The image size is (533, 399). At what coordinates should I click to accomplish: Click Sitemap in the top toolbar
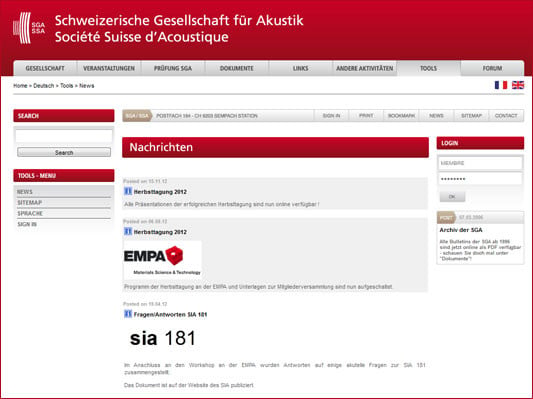471,116
